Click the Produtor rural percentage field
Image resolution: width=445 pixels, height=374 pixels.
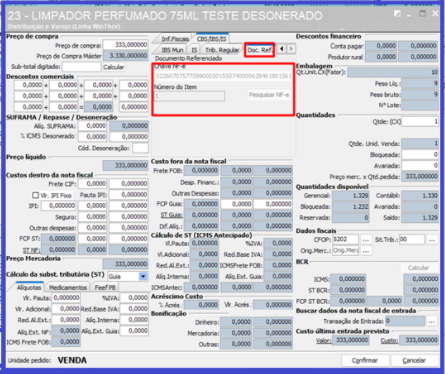[x=381, y=57]
